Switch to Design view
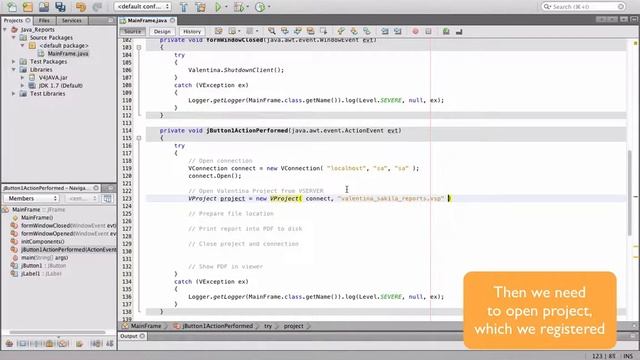Screen dimensions: 640x360 click(162, 31)
